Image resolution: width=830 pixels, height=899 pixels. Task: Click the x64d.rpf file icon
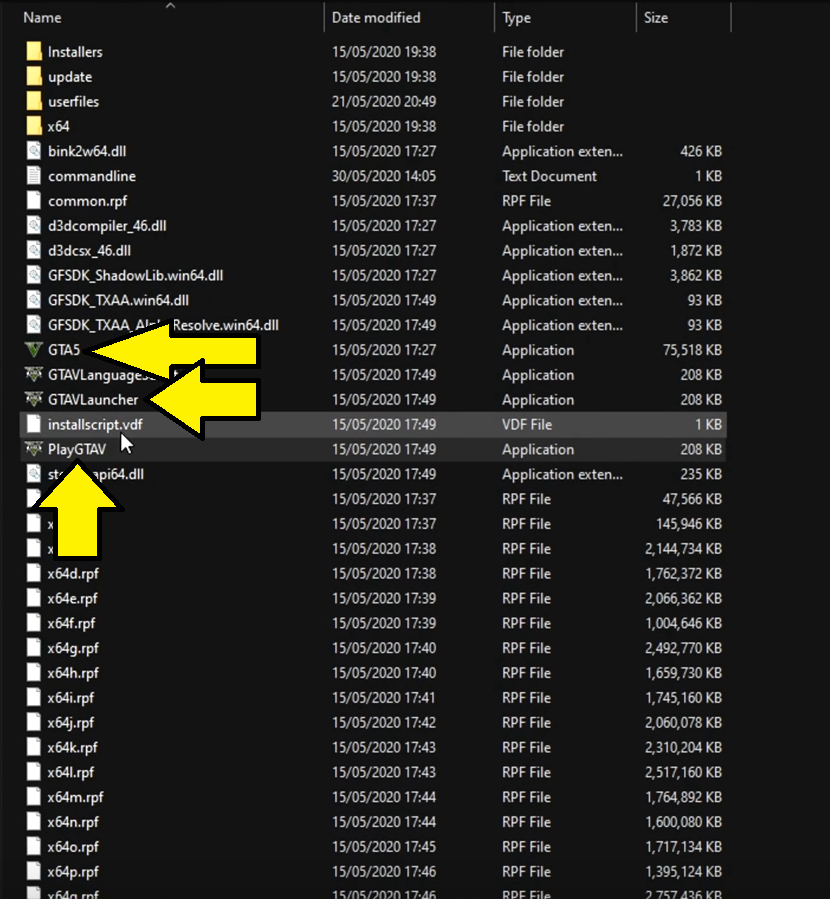34,573
